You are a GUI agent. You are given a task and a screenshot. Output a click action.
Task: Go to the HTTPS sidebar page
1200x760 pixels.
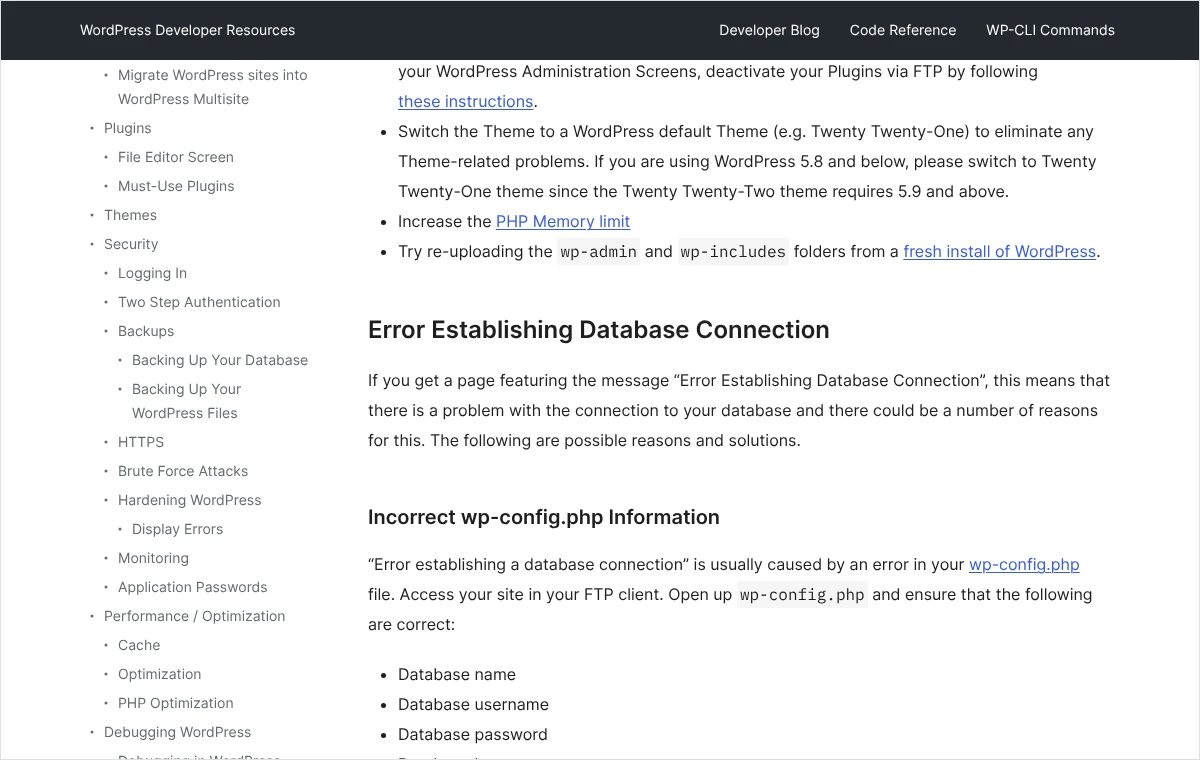[141, 442]
